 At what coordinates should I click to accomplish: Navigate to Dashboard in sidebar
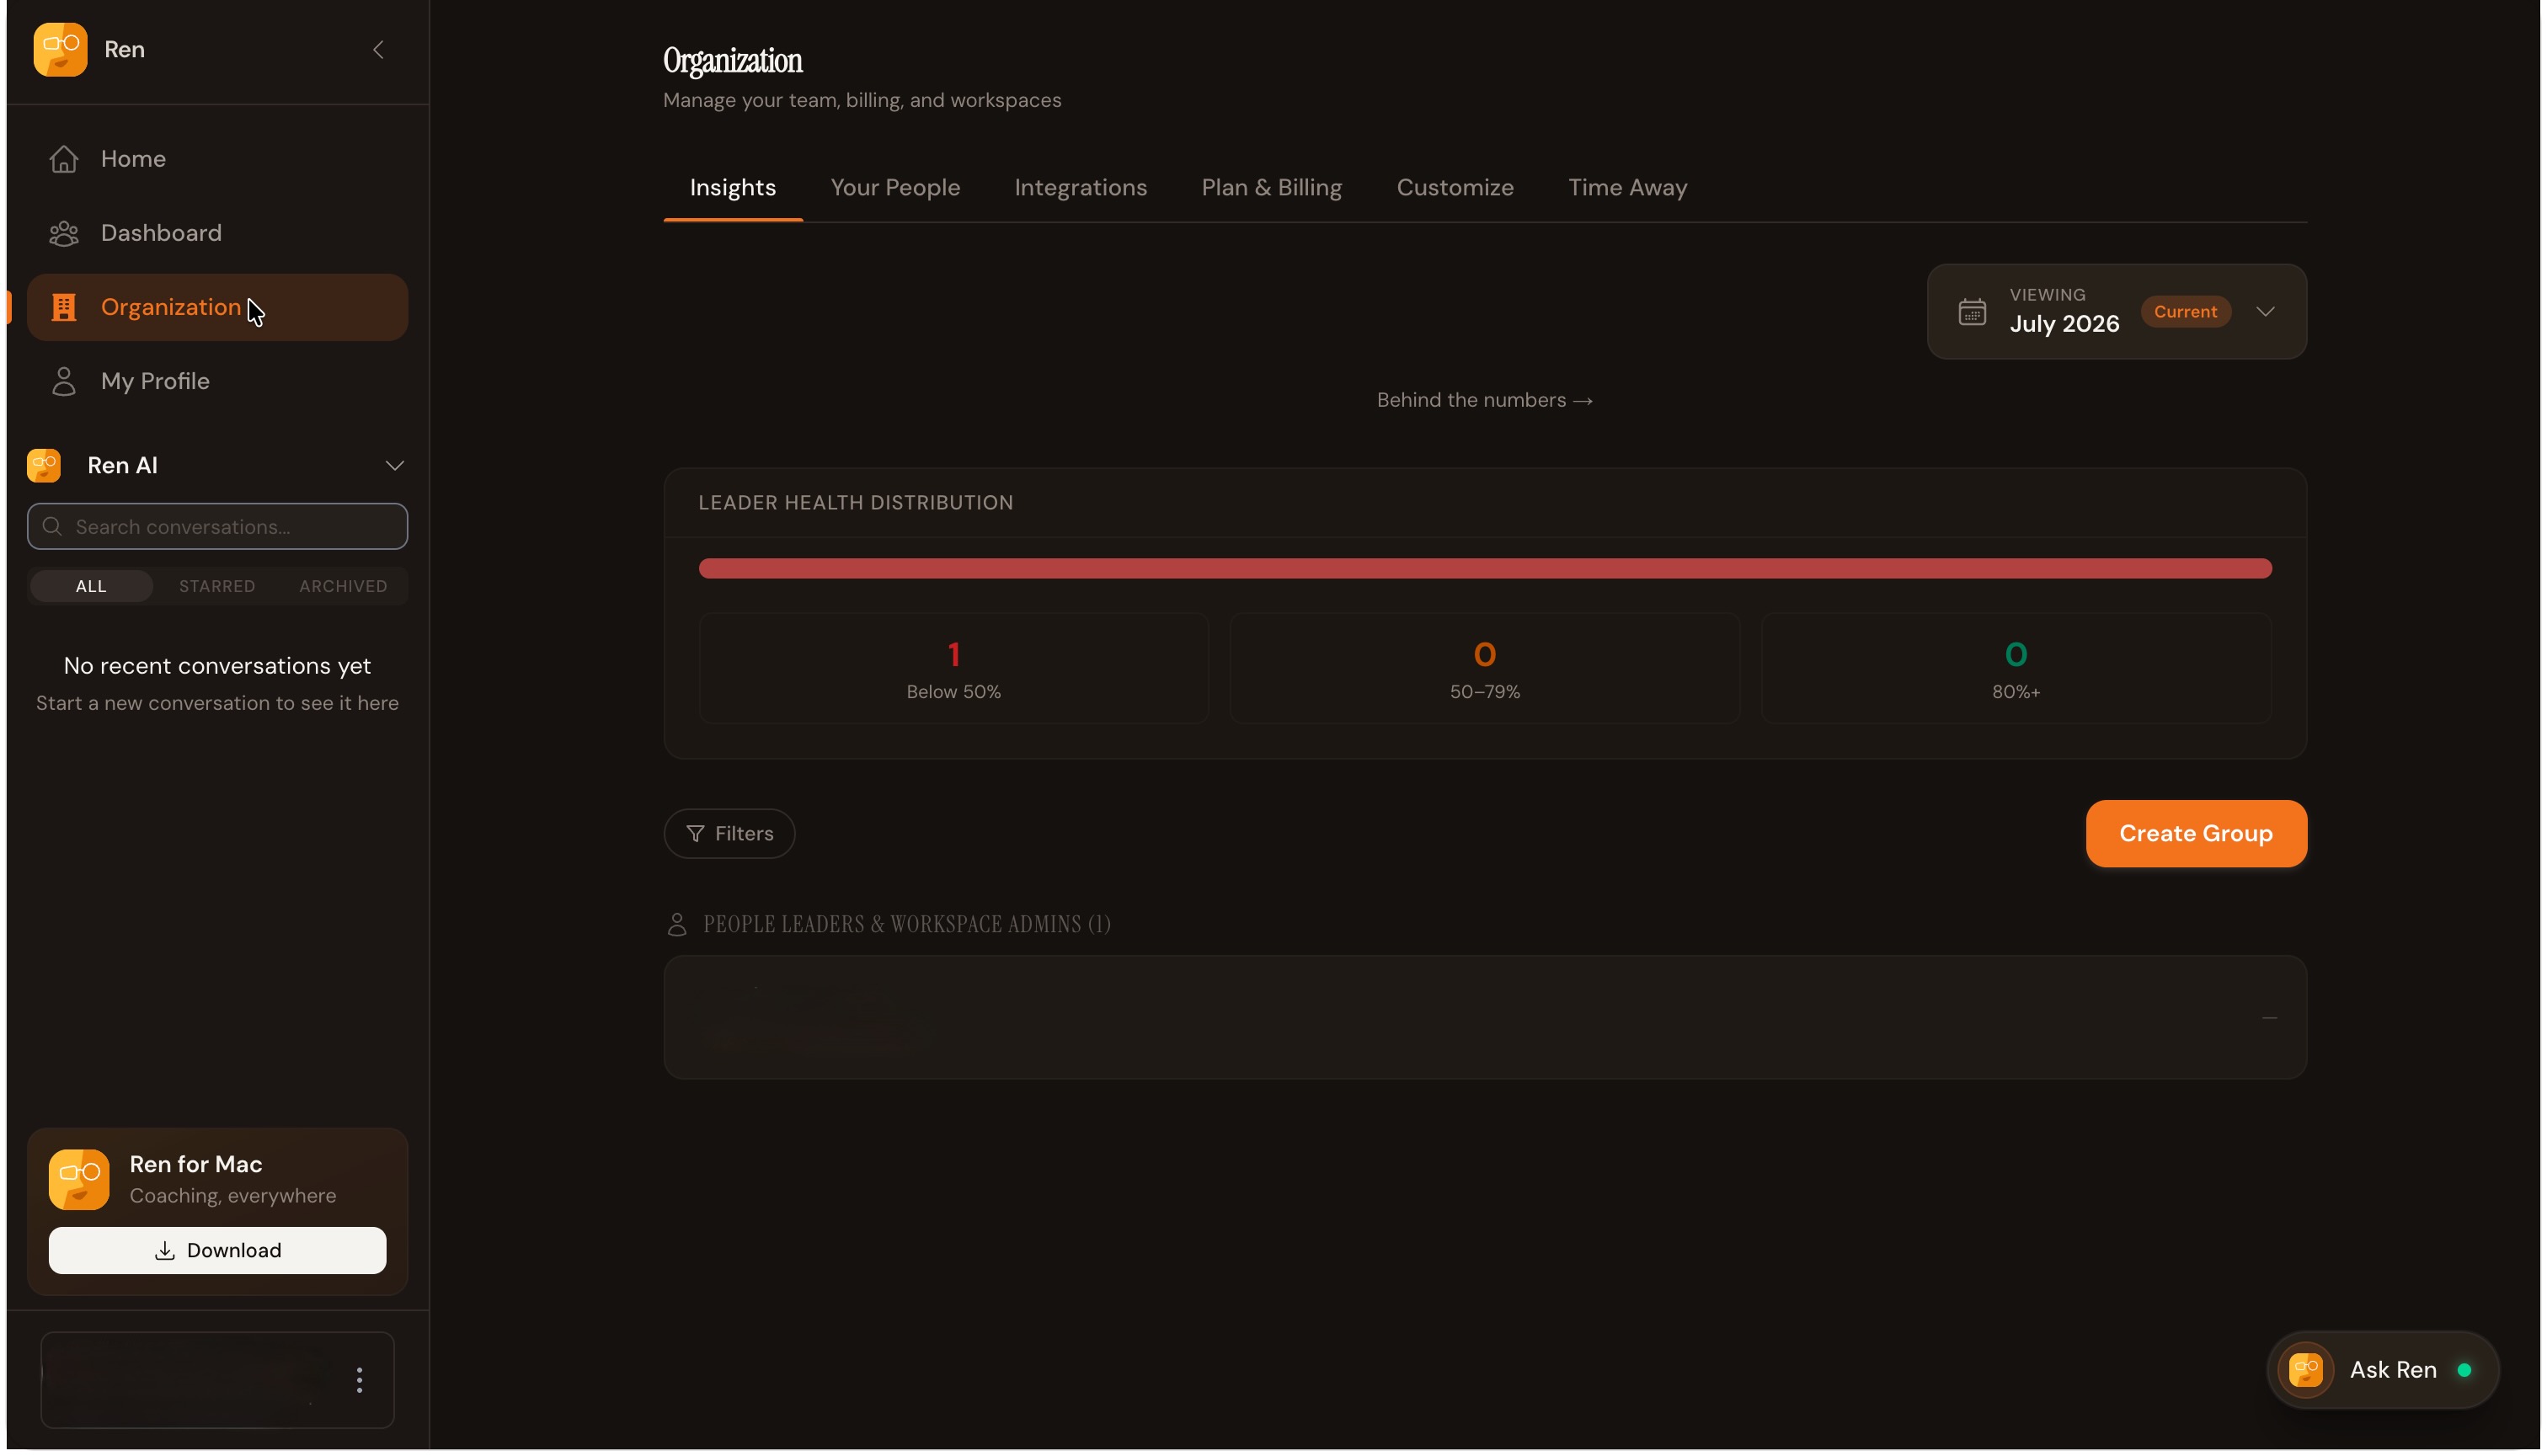click(x=218, y=233)
